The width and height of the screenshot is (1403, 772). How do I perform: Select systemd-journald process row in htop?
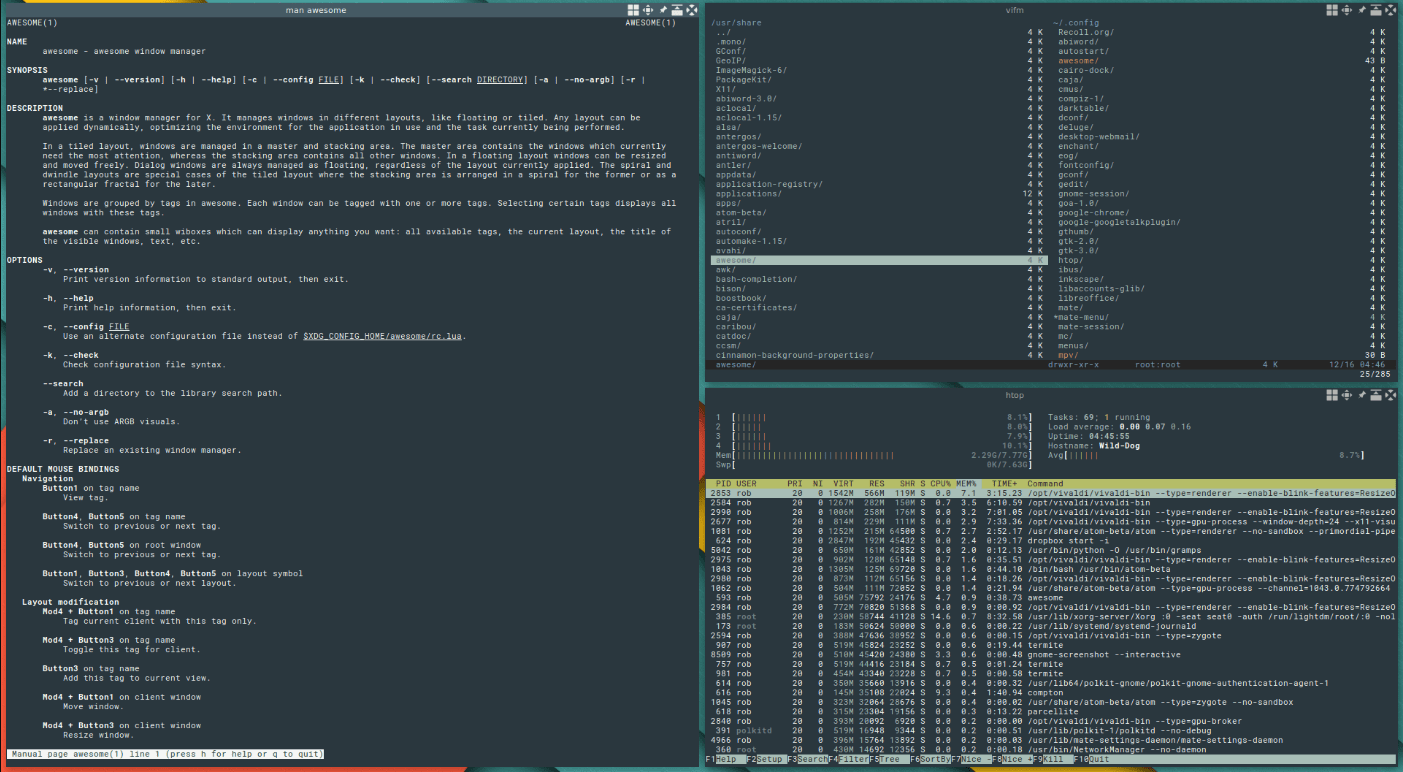point(1050,626)
